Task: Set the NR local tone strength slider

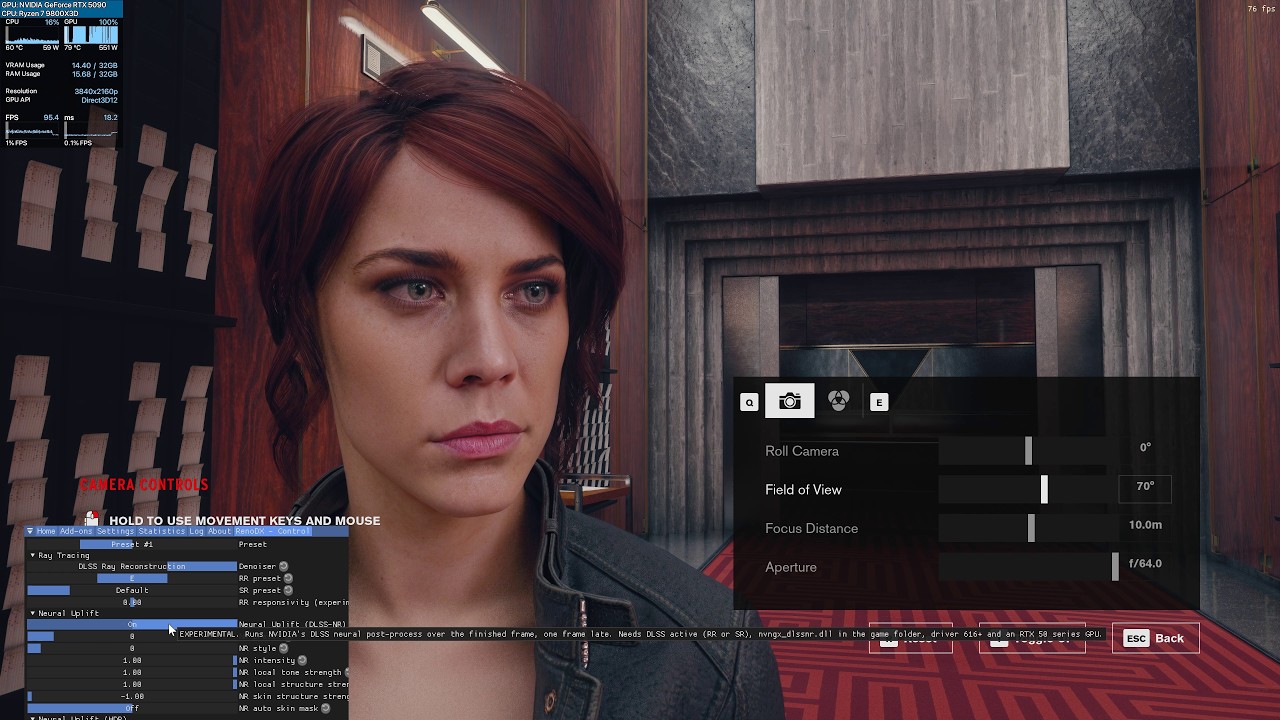Action: tap(132, 673)
